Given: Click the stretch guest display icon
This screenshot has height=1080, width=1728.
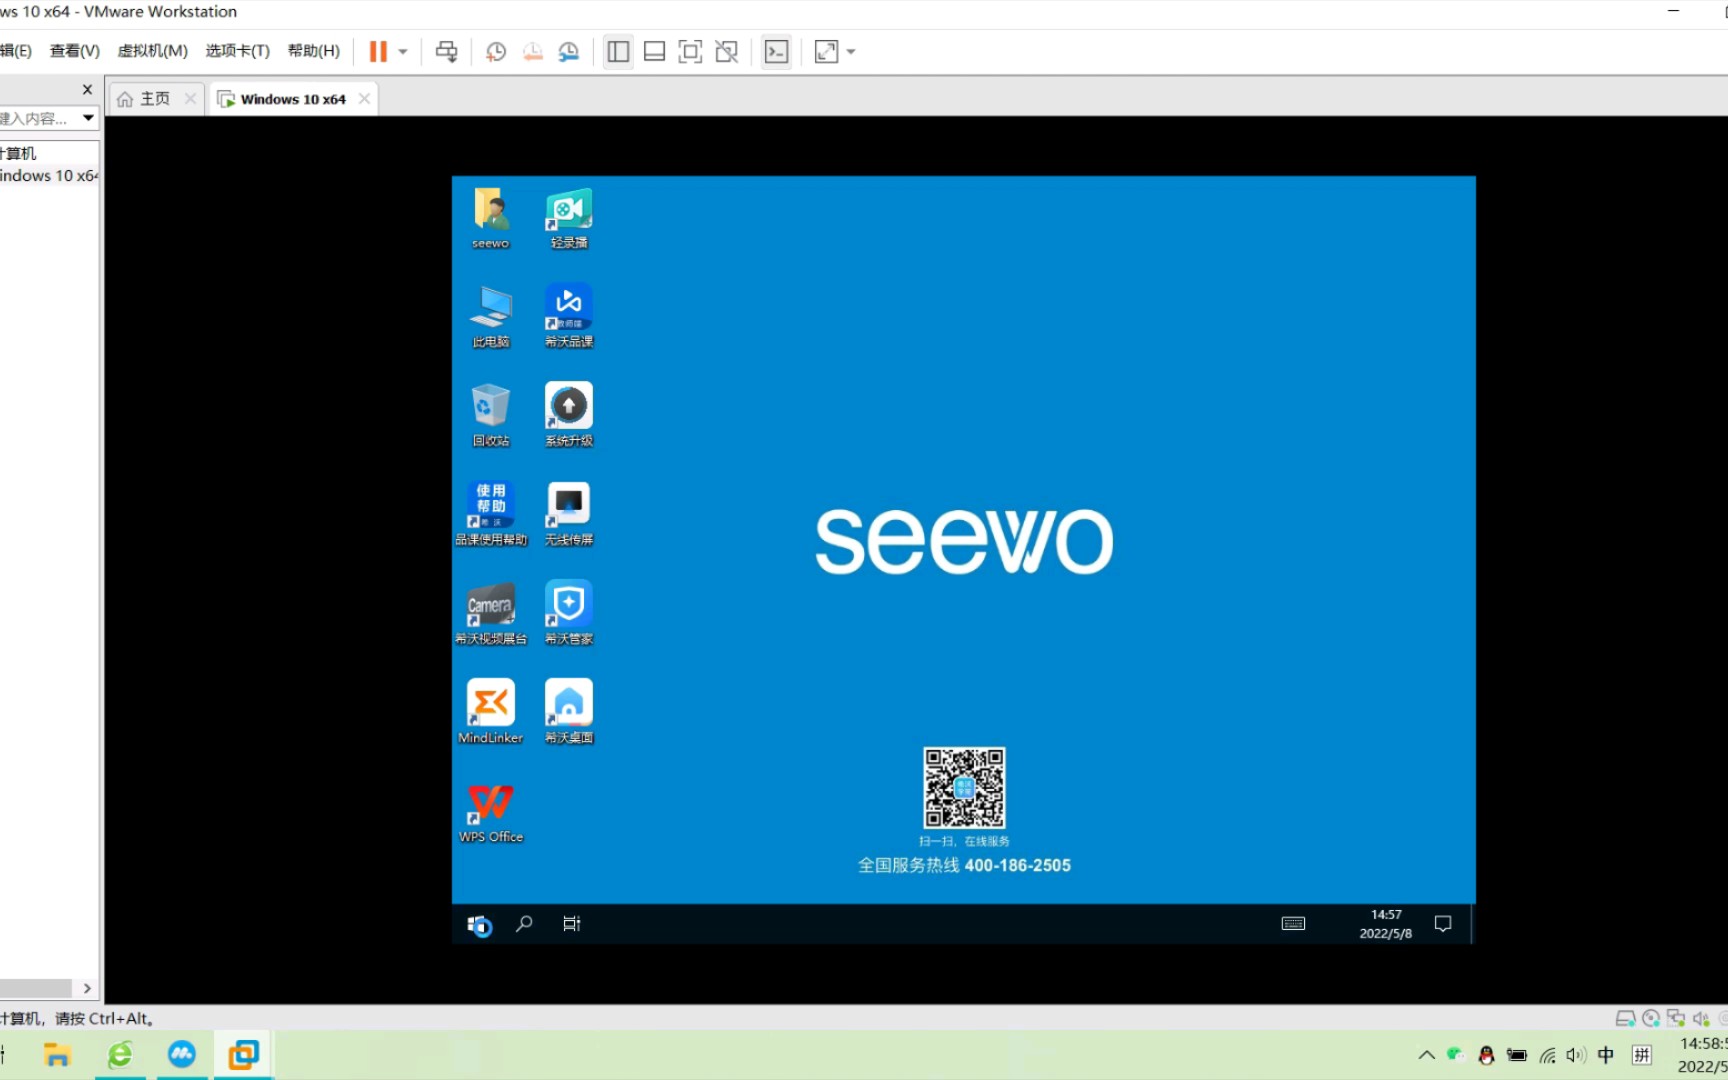Looking at the screenshot, I should point(826,52).
